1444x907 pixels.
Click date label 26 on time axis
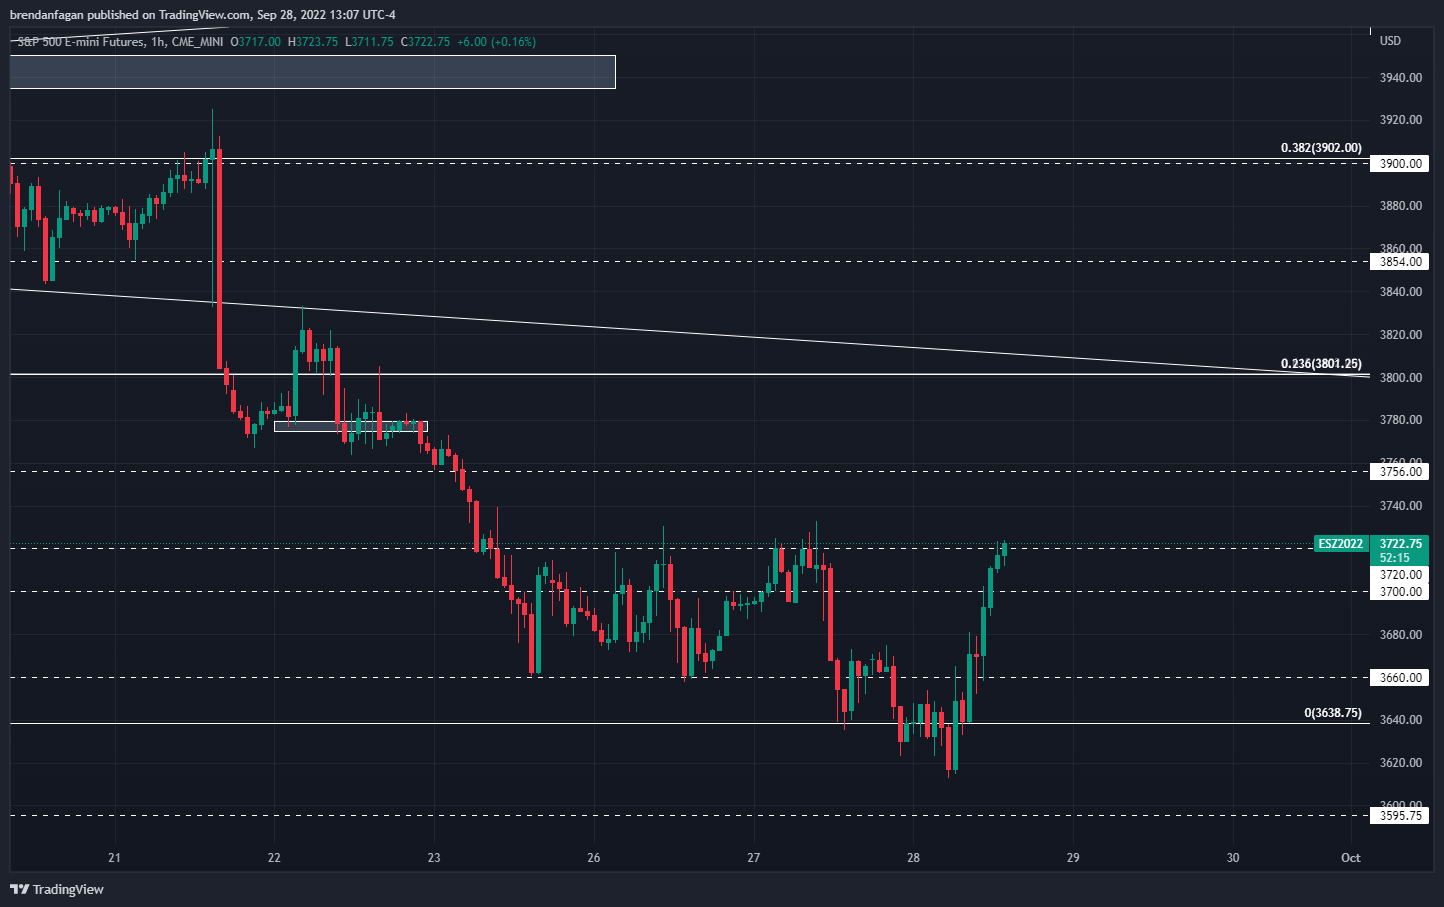[594, 858]
